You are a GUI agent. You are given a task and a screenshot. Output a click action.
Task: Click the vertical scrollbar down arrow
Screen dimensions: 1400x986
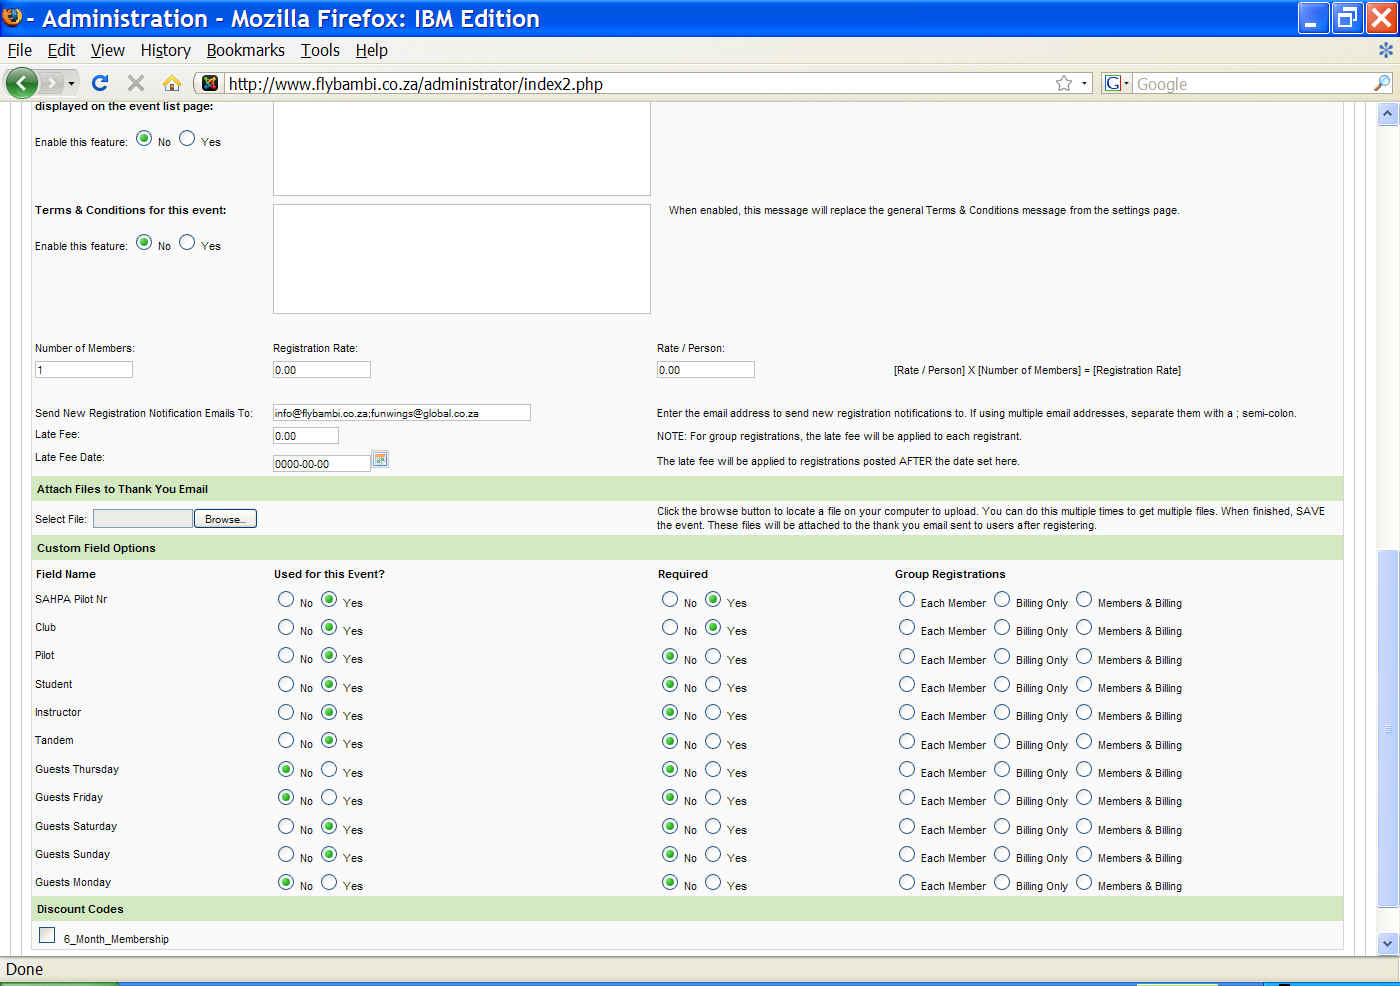click(1387, 942)
